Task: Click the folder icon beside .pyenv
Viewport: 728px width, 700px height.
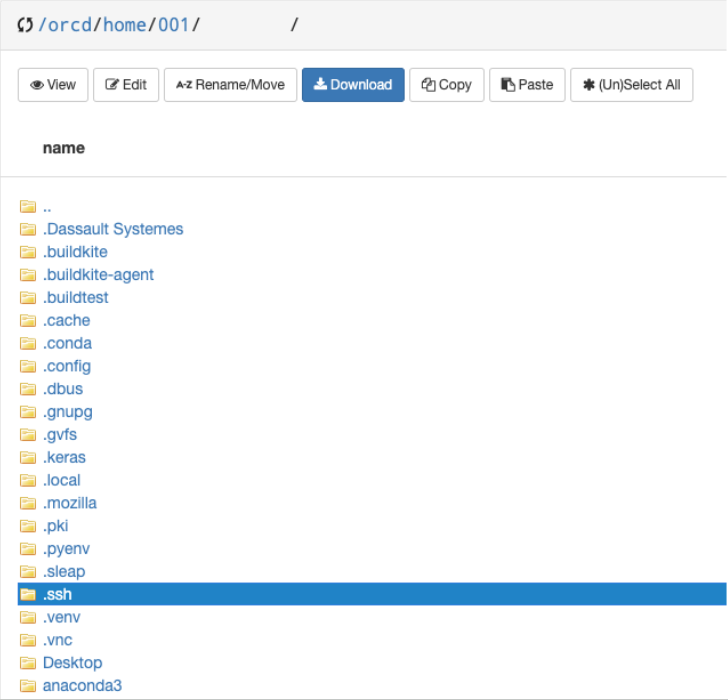Action: (x=28, y=549)
